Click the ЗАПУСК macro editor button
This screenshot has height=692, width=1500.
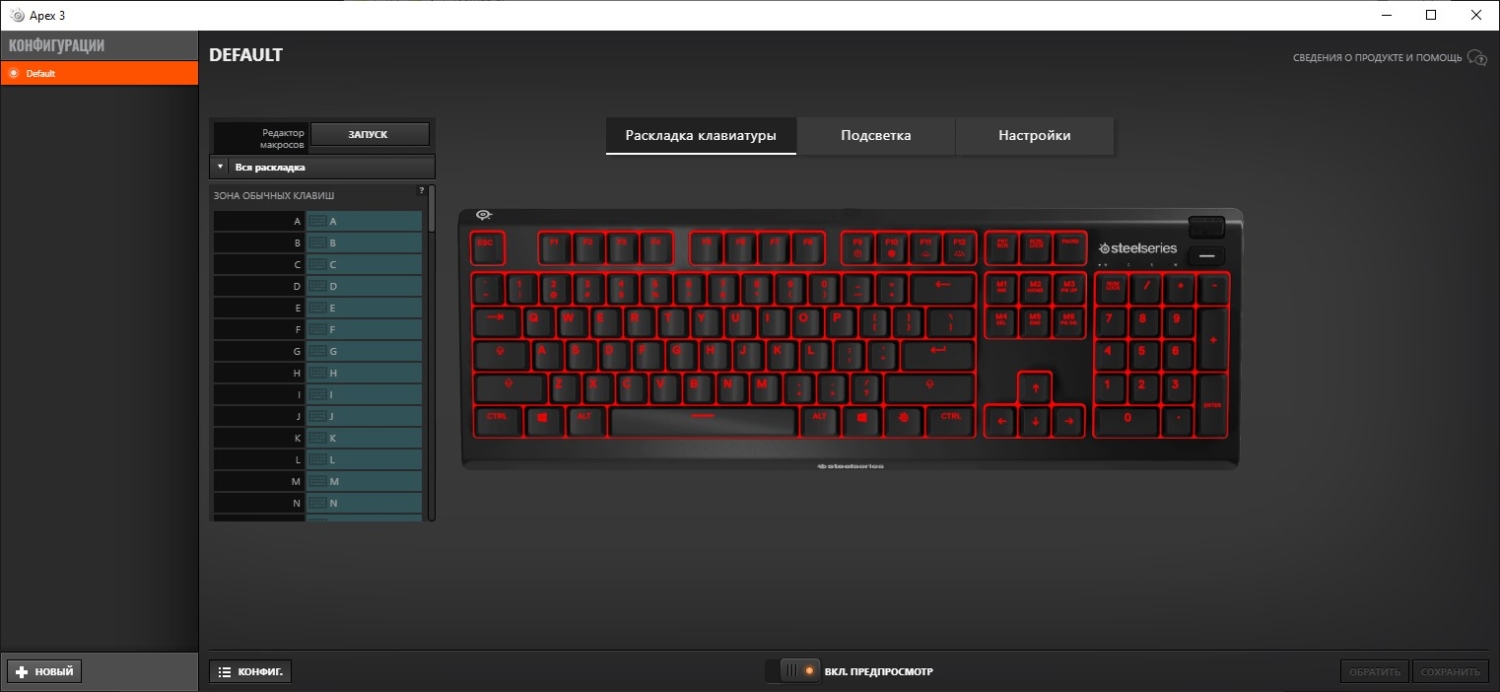(x=369, y=134)
